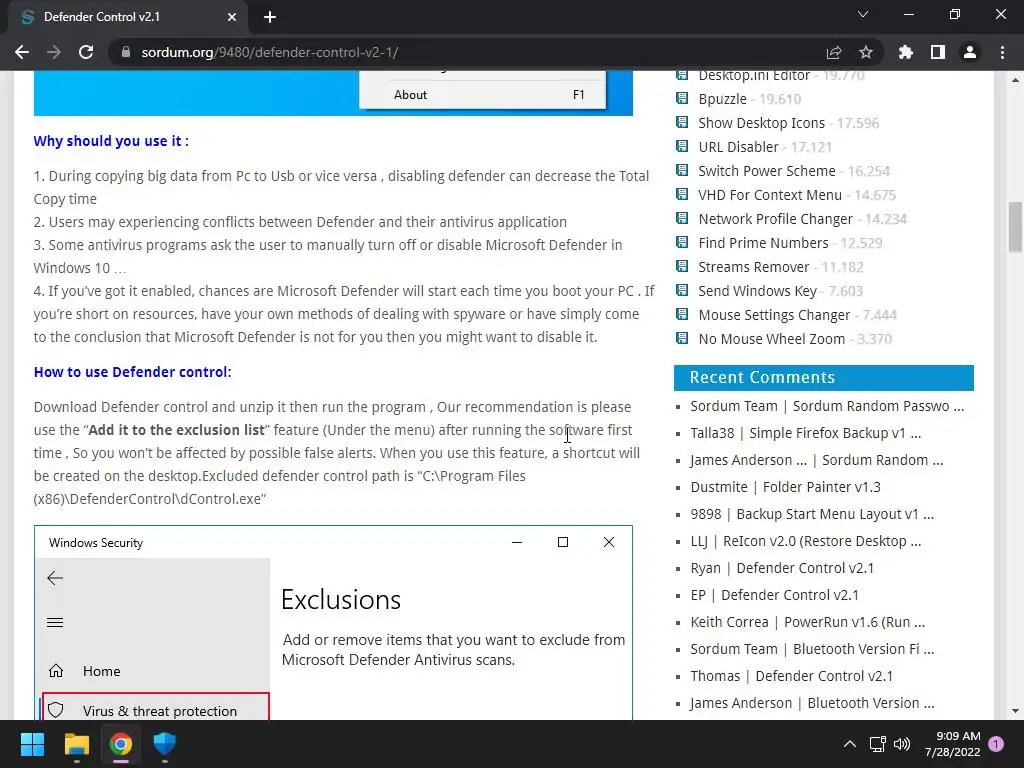Open the tab search chevron
Image resolution: width=1024 pixels, height=768 pixels.
pos(863,14)
